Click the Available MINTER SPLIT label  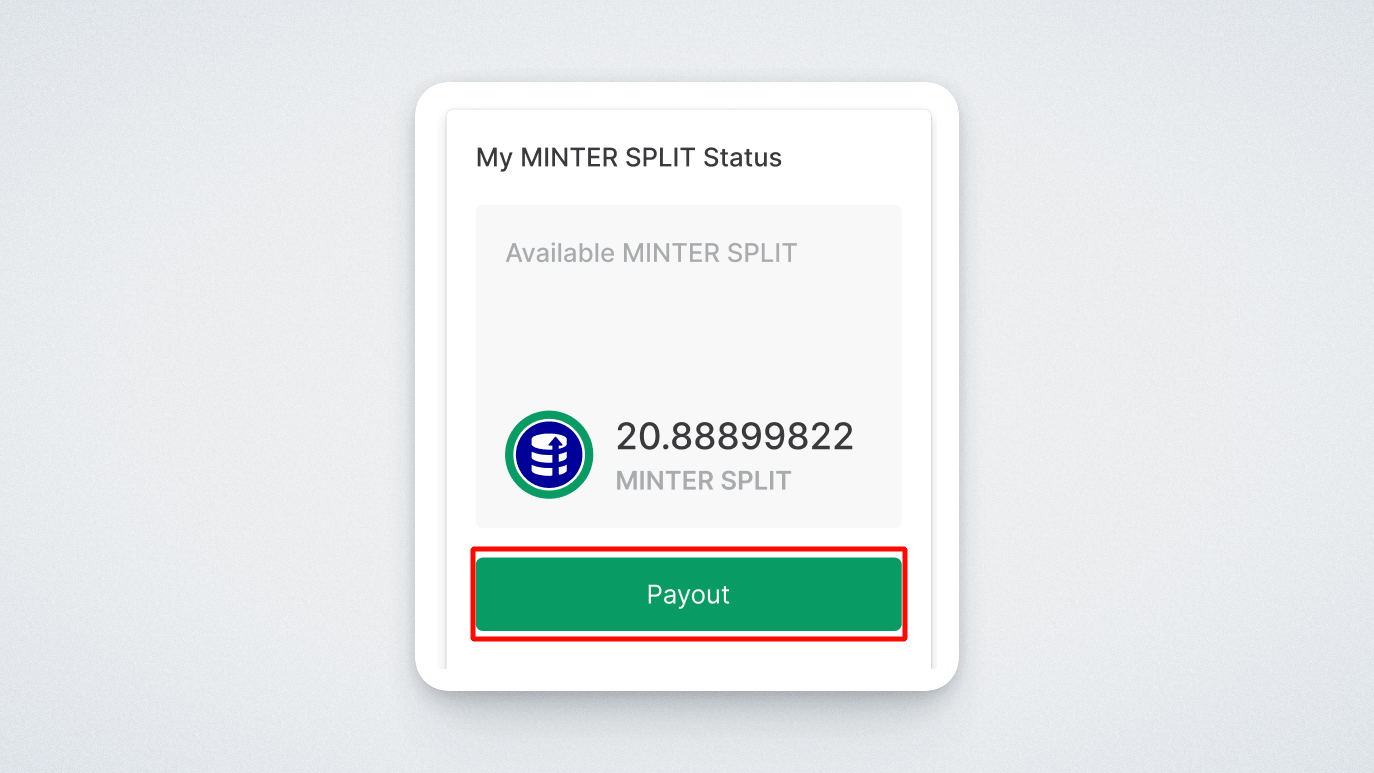651,253
